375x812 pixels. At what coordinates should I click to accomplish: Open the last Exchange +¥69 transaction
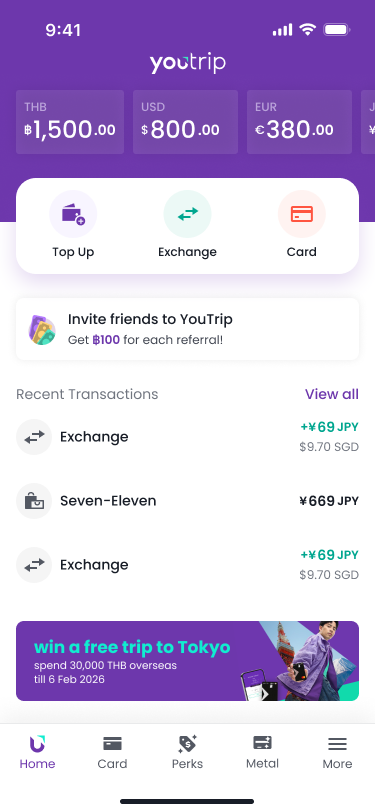[x=188, y=565]
